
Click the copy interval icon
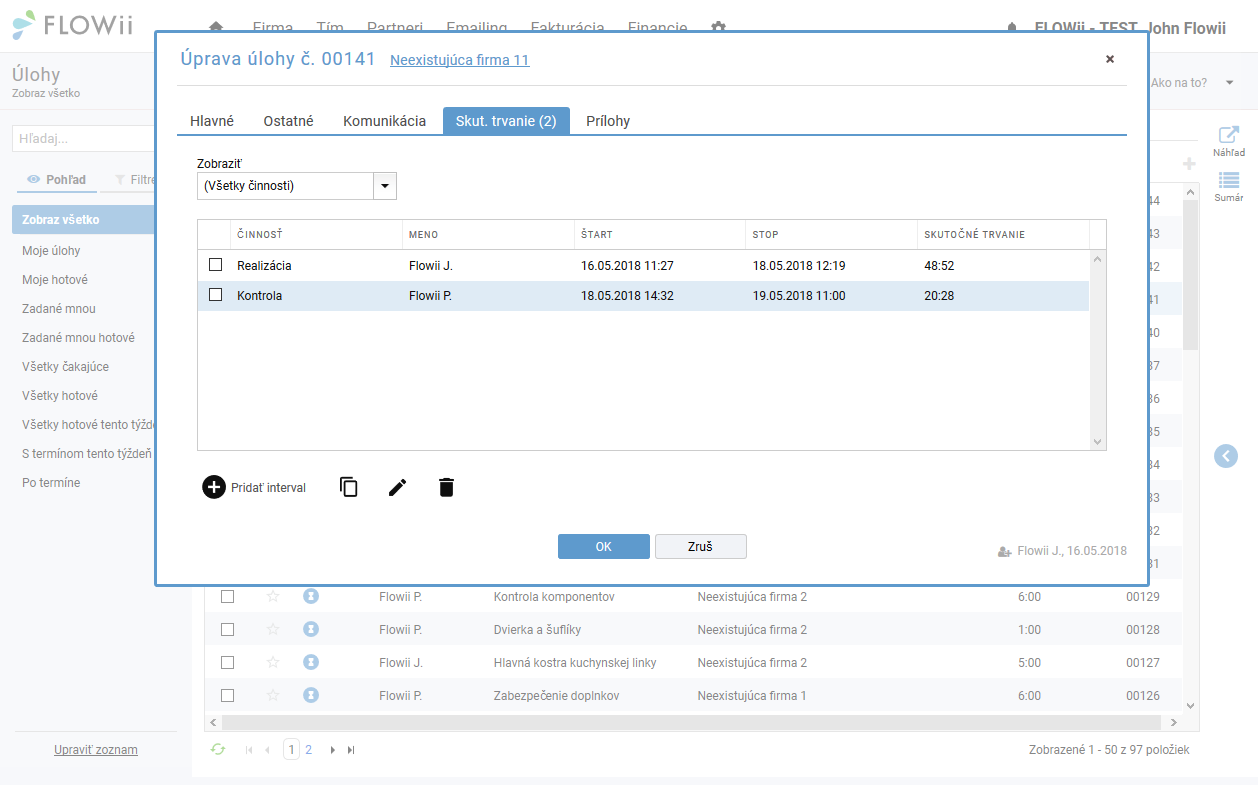[x=349, y=487]
